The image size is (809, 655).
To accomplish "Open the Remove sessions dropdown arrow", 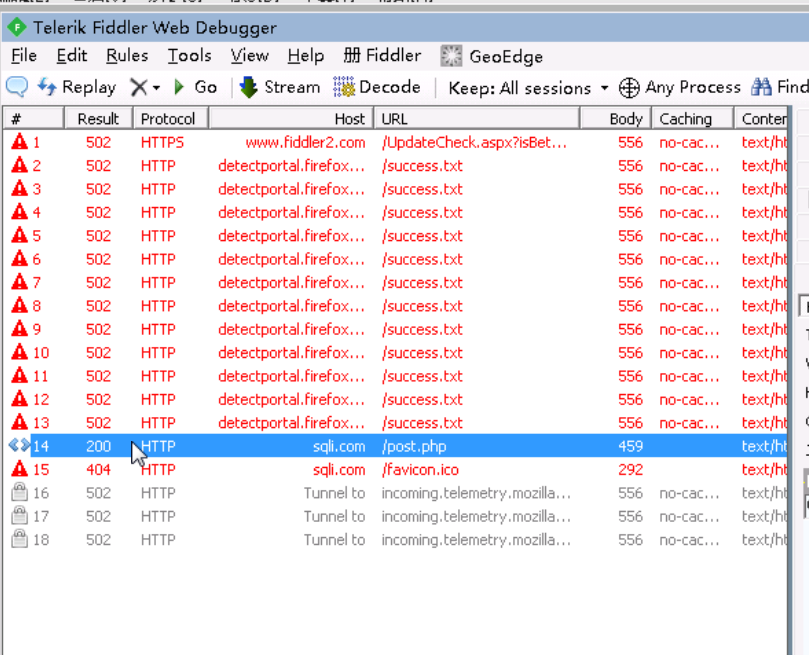I will 156,88.
